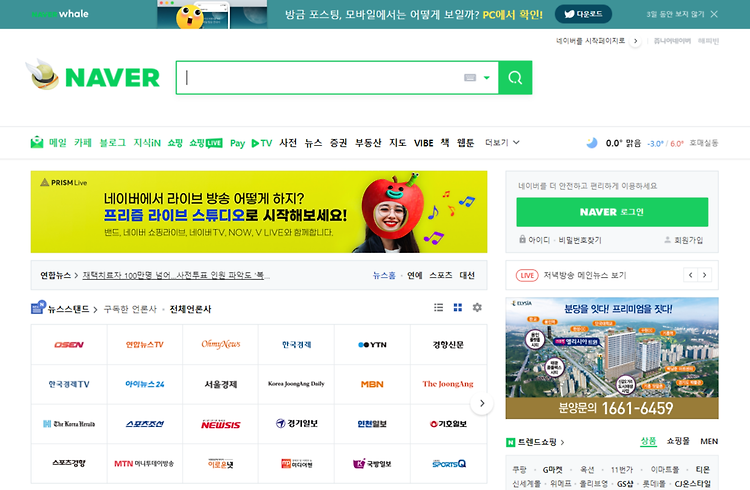Open 증권 menu link
The image size is (750, 490).
coord(338,143)
